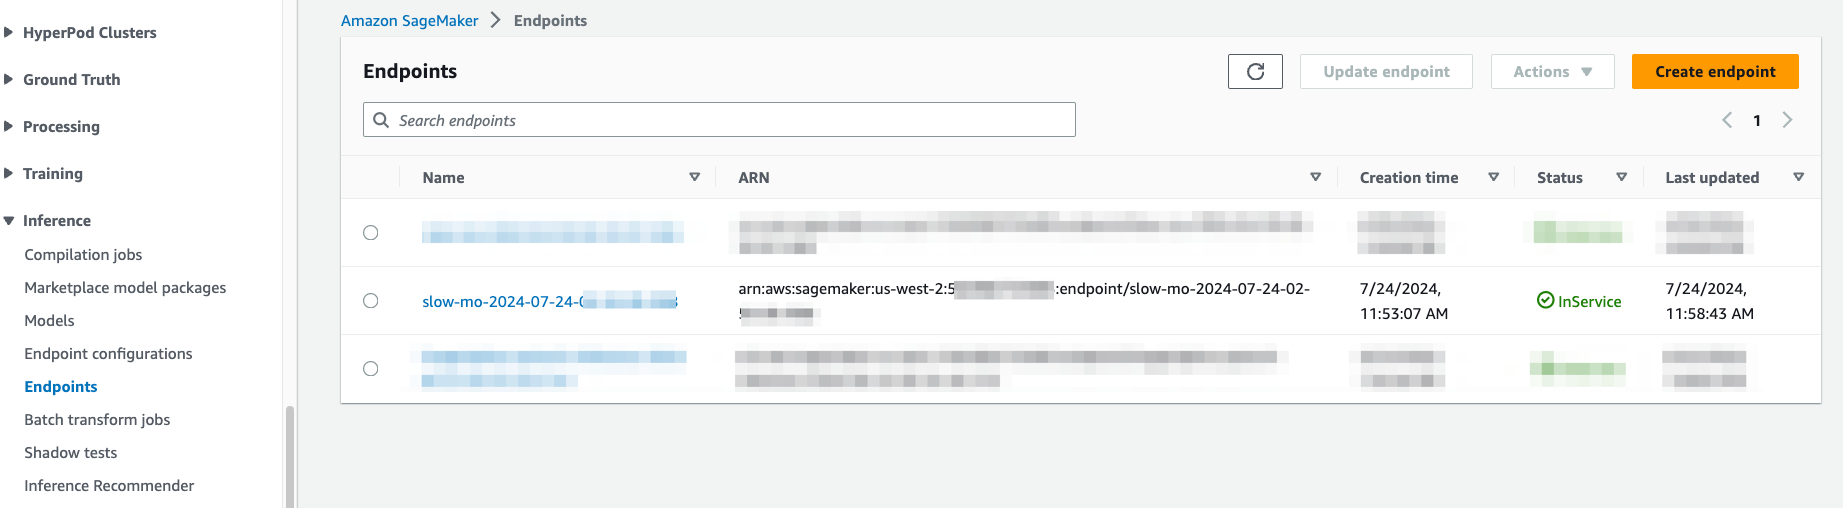Expand Ground Truth section
The height and width of the screenshot is (508, 1843).
tap(9, 79)
